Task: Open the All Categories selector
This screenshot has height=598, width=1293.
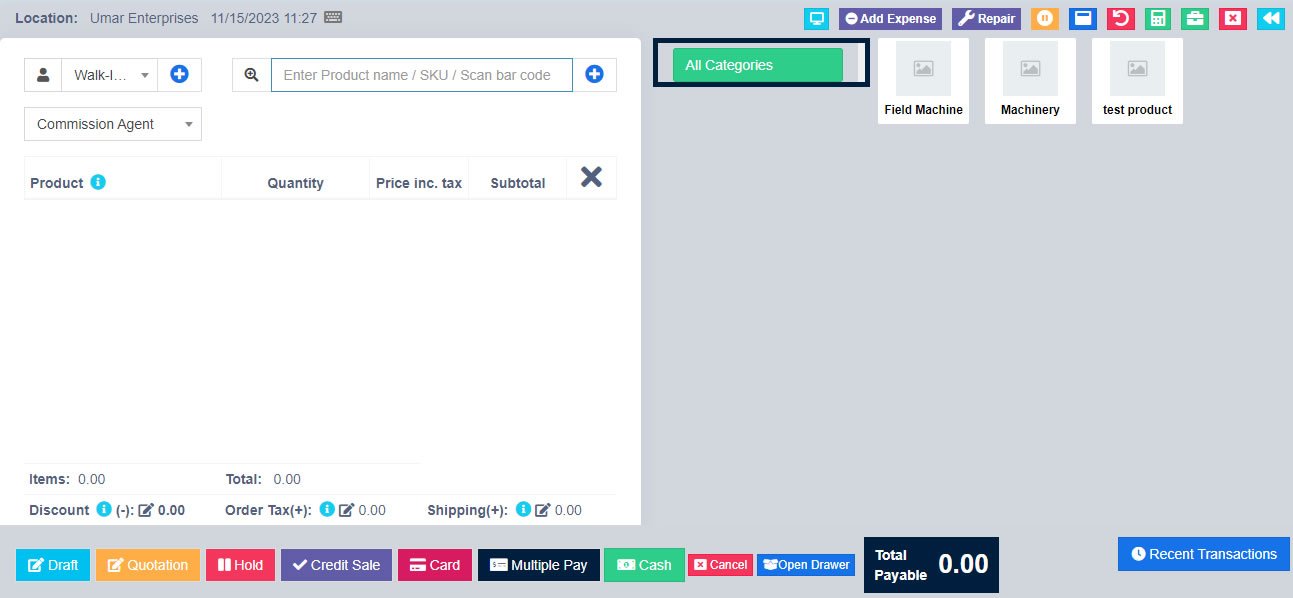Action: pos(757,65)
